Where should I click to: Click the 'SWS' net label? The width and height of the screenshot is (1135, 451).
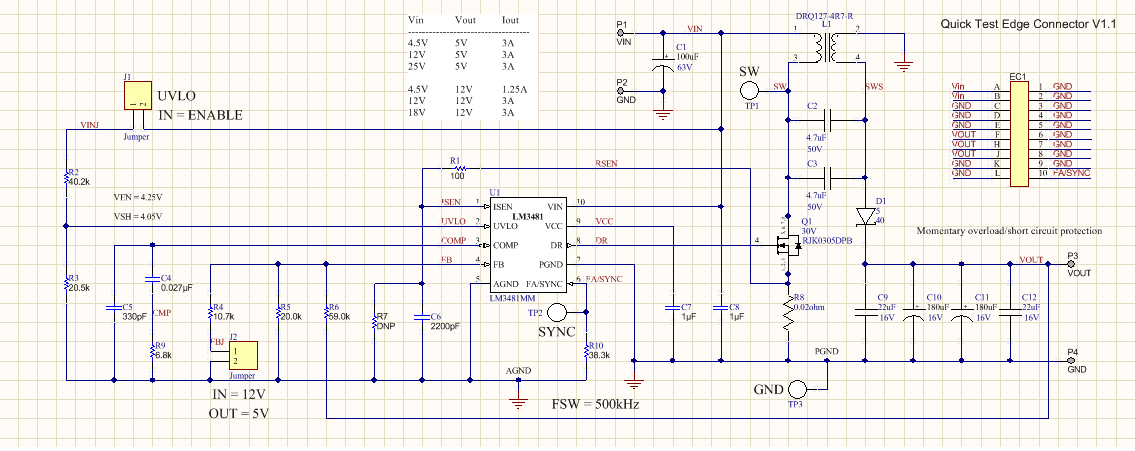tap(874, 86)
